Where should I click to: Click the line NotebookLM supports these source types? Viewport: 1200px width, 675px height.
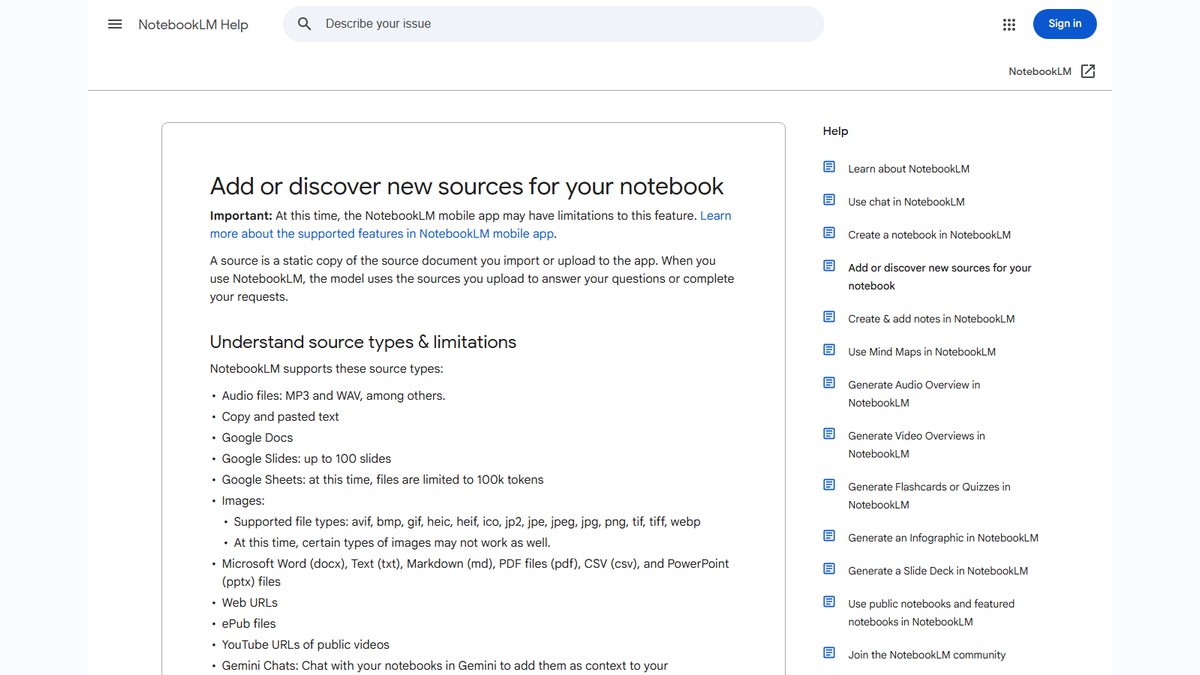326,369
